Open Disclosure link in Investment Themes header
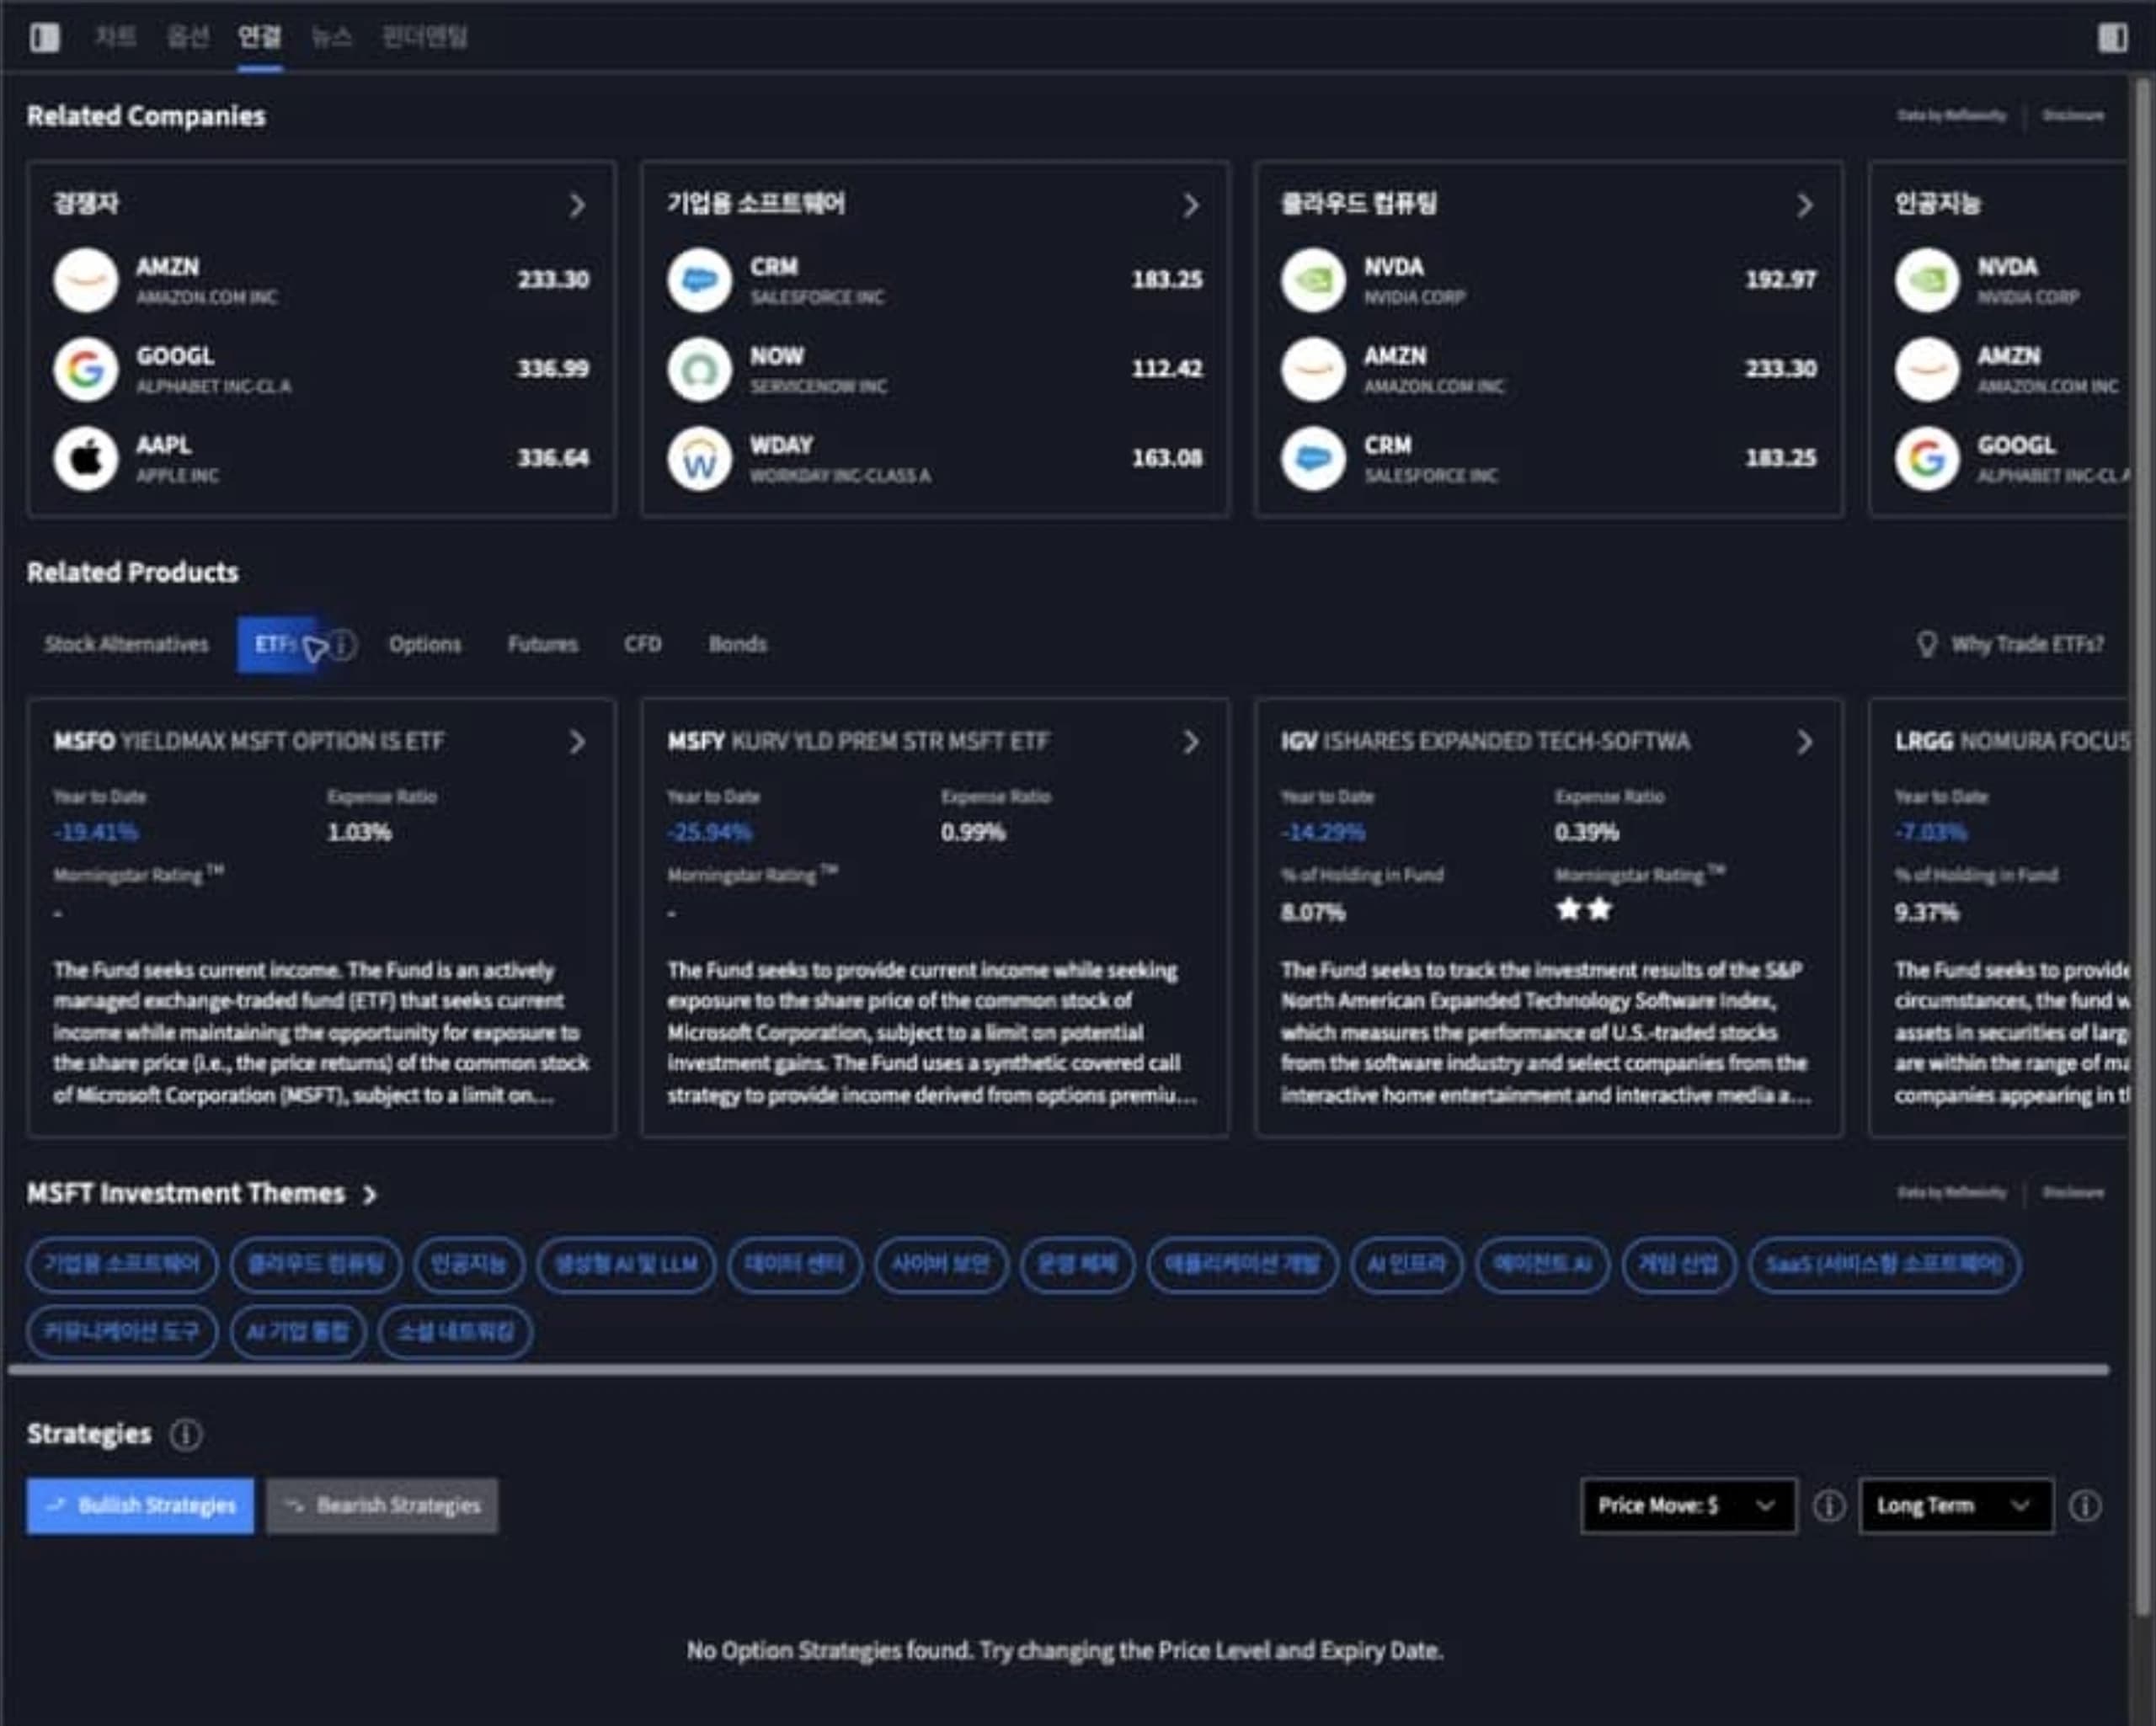 [x=2073, y=1193]
